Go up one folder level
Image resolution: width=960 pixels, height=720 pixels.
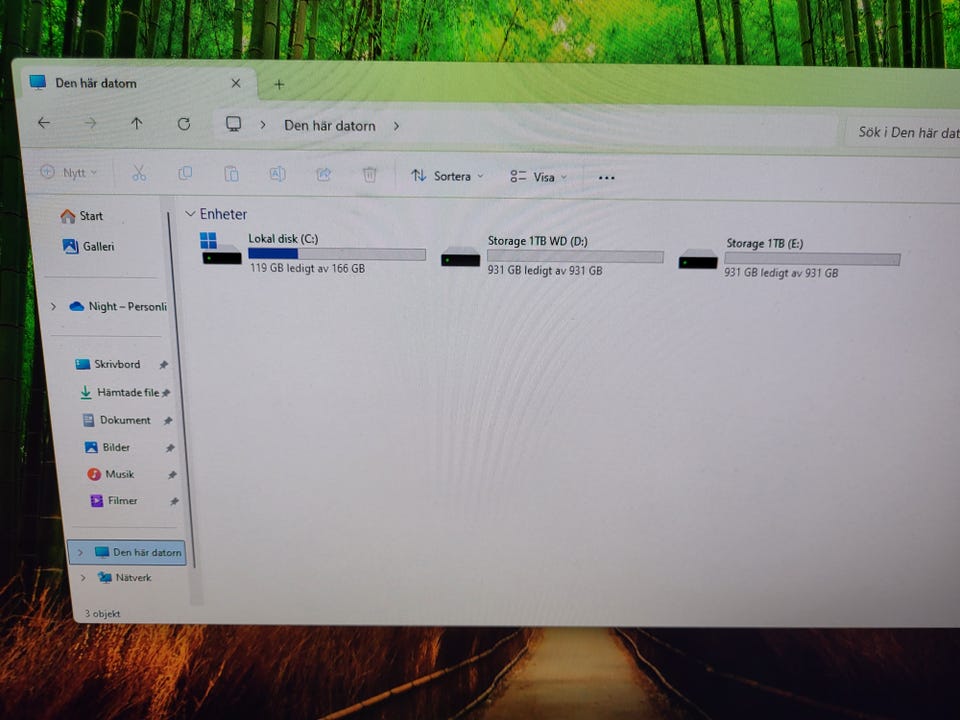pyautogui.click(x=137, y=124)
